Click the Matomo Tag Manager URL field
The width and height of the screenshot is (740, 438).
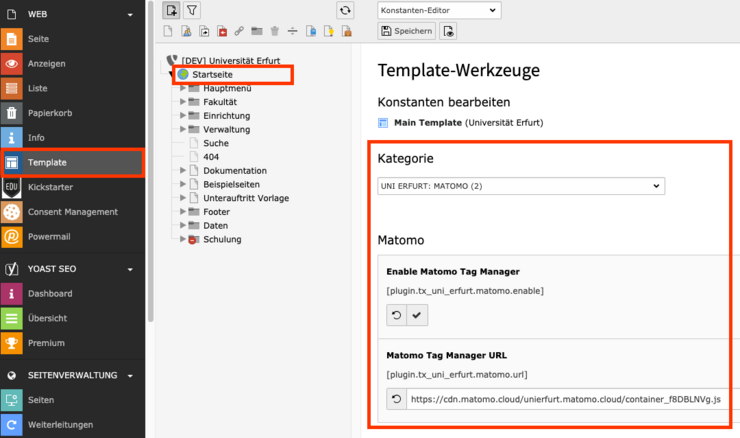tap(565, 399)
